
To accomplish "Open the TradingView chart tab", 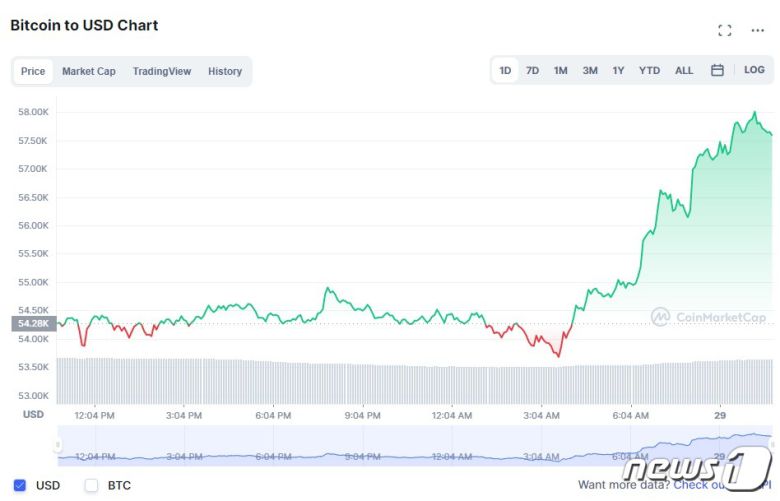I will pos(162,71).
